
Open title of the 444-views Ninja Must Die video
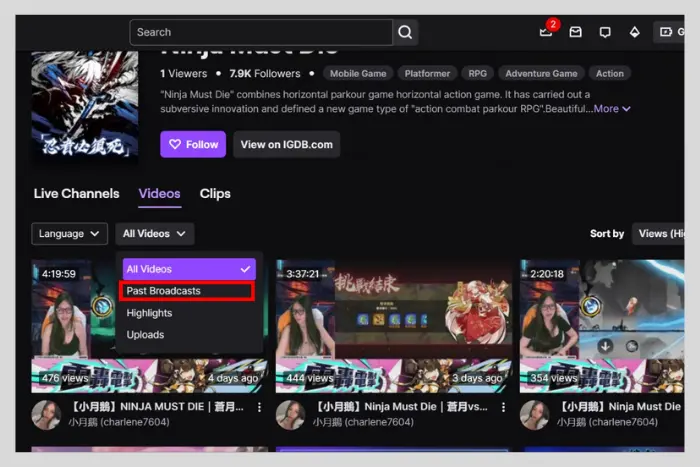click(400, 407)
